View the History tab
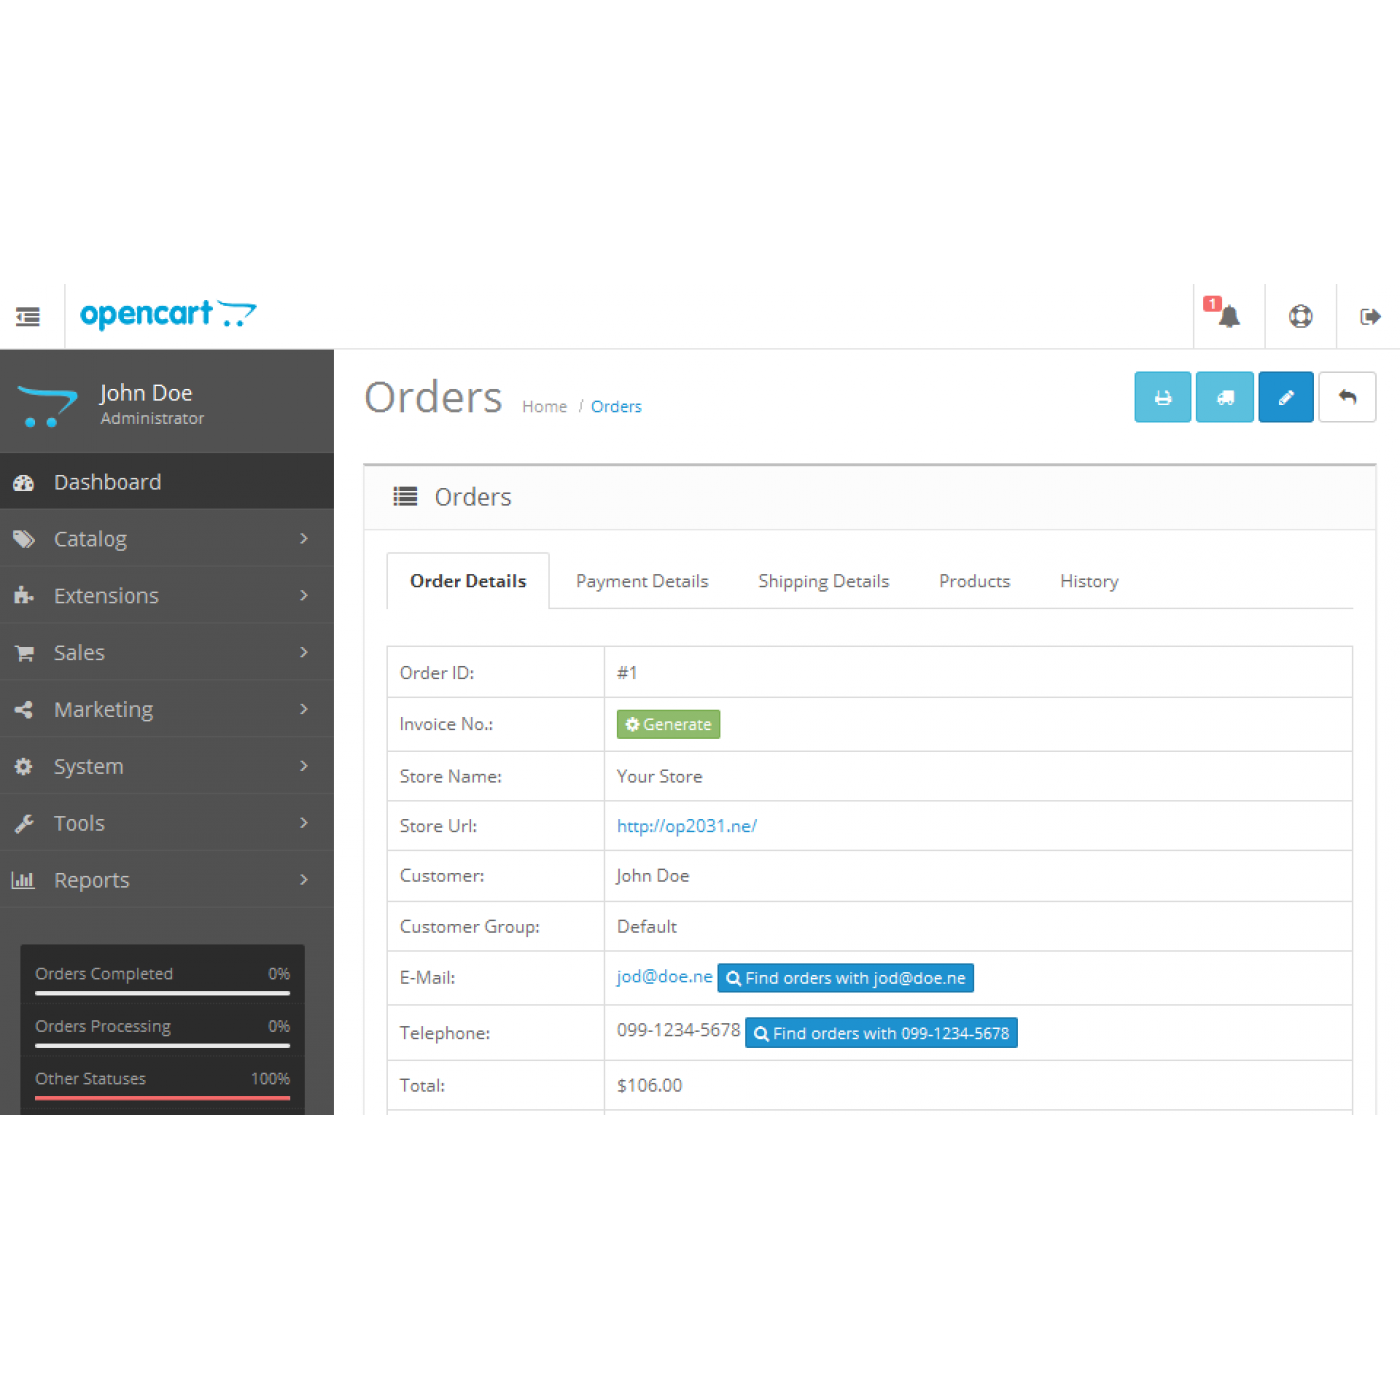Screen dimensions: 1400x1400 pos(1088,581)
